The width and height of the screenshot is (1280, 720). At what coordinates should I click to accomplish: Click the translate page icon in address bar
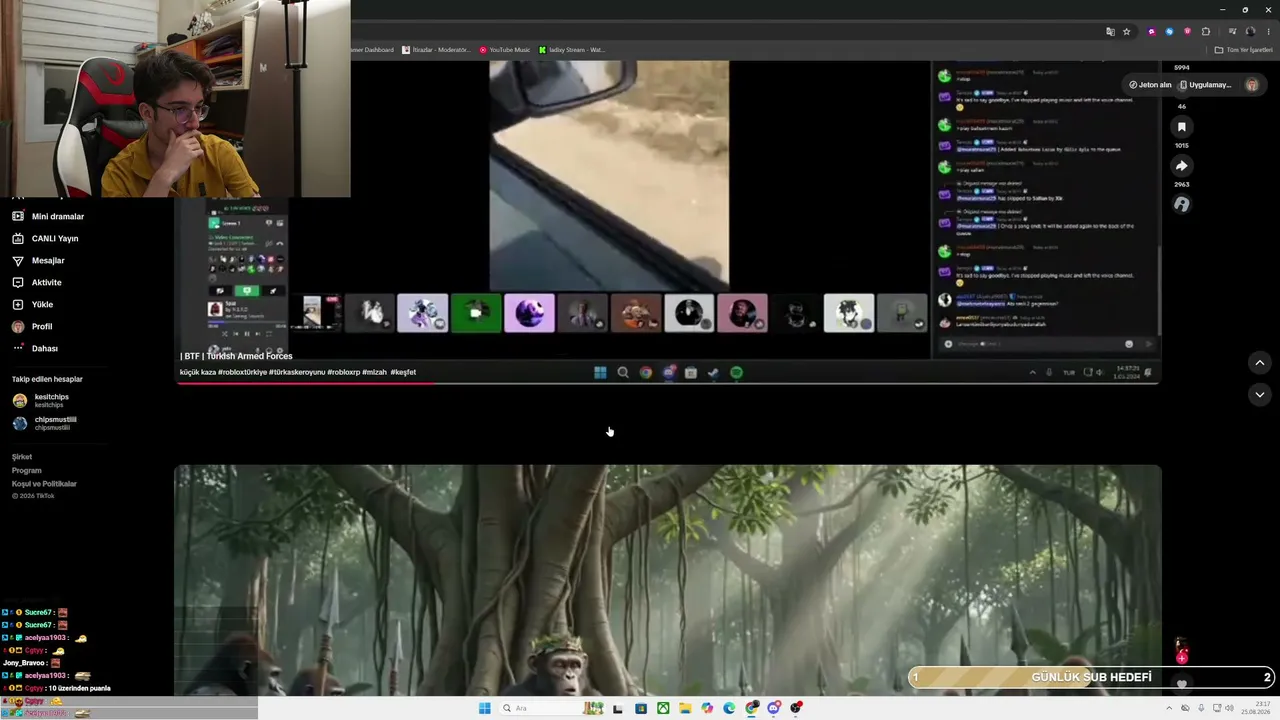pos(1110,32)
